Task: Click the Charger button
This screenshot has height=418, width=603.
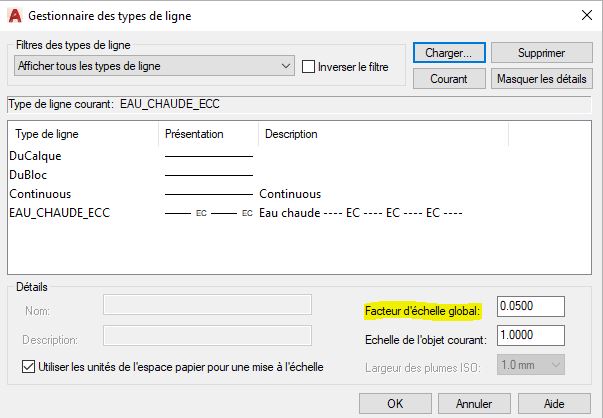Action: (449, 52)
